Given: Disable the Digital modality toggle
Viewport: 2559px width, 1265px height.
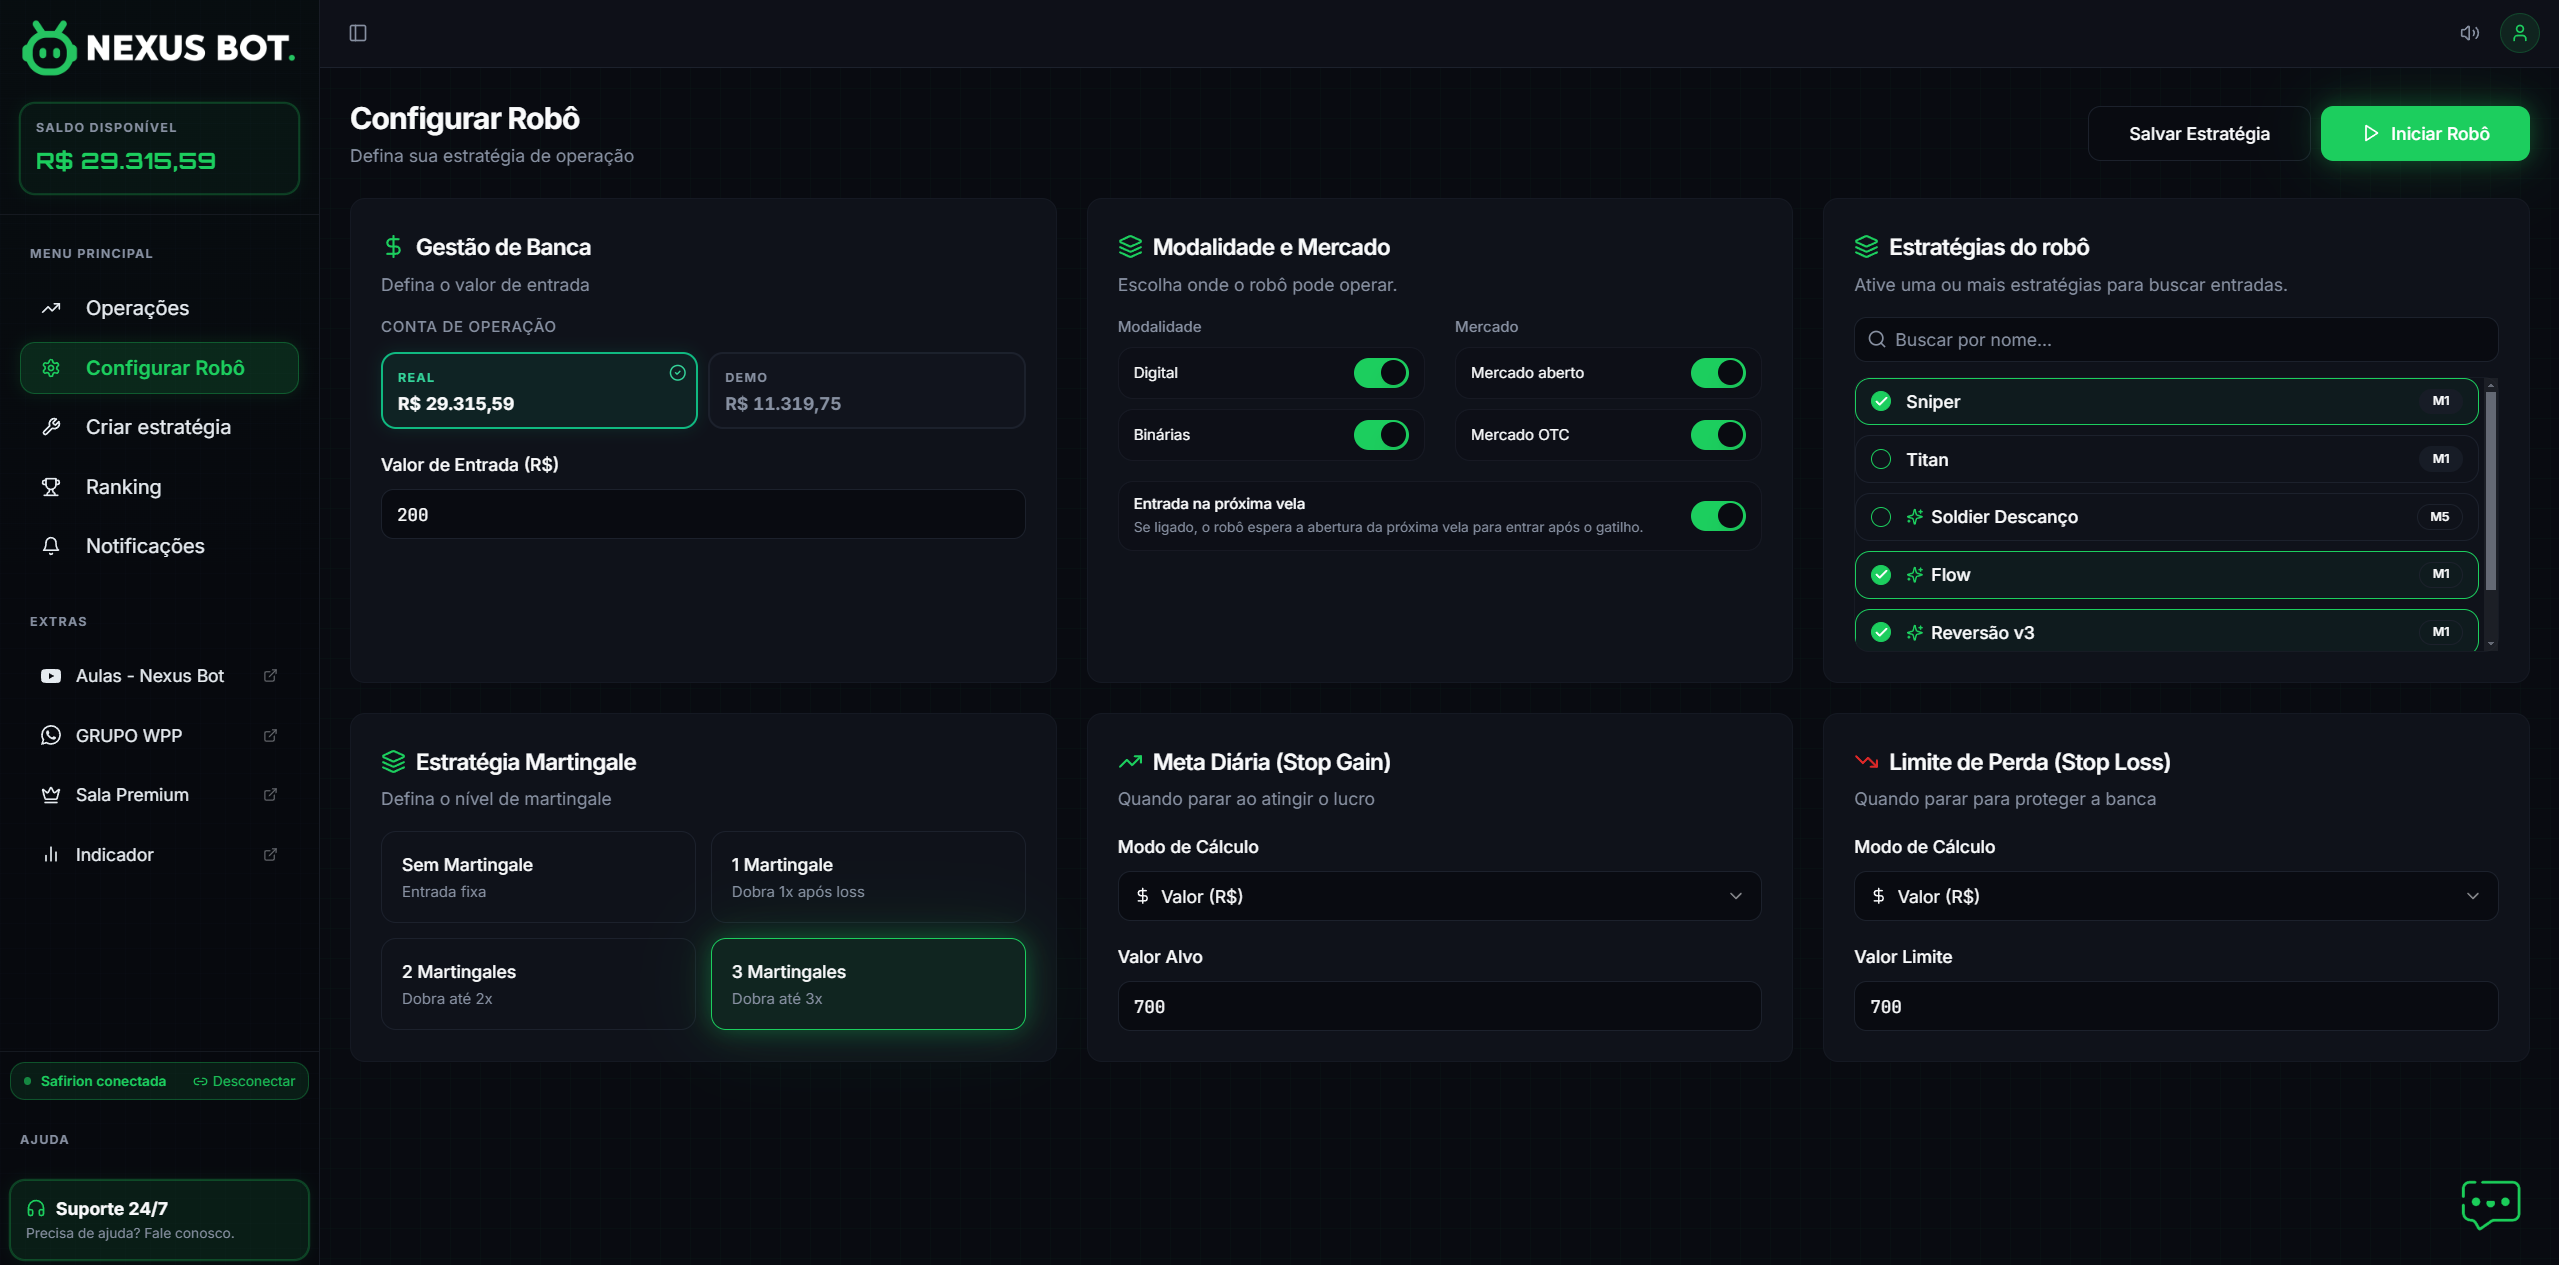Looking at the screenshot, I should pyautogui.click(x=1380, y=373).
